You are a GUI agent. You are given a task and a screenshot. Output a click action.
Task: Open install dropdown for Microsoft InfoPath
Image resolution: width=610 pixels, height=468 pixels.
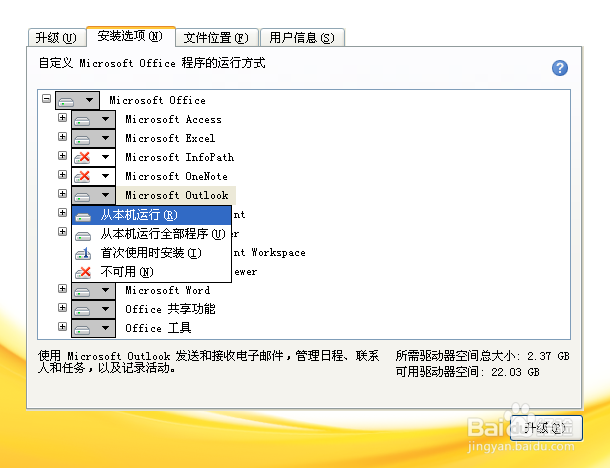click(x=93, y=158)
